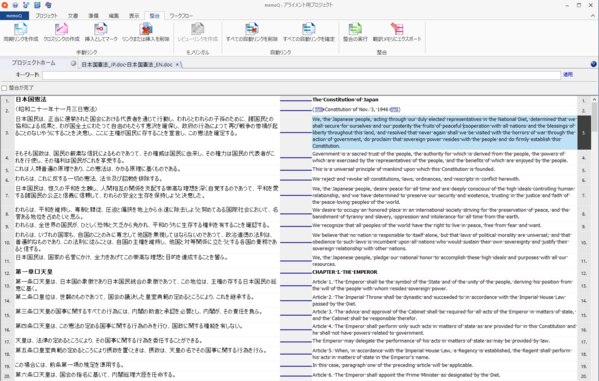Image resolution: width=599 pixels, height=381 pixels.
Task: Collapse the ribbon with the chevron
Action: pyautogui.click(x=593, y=16)
